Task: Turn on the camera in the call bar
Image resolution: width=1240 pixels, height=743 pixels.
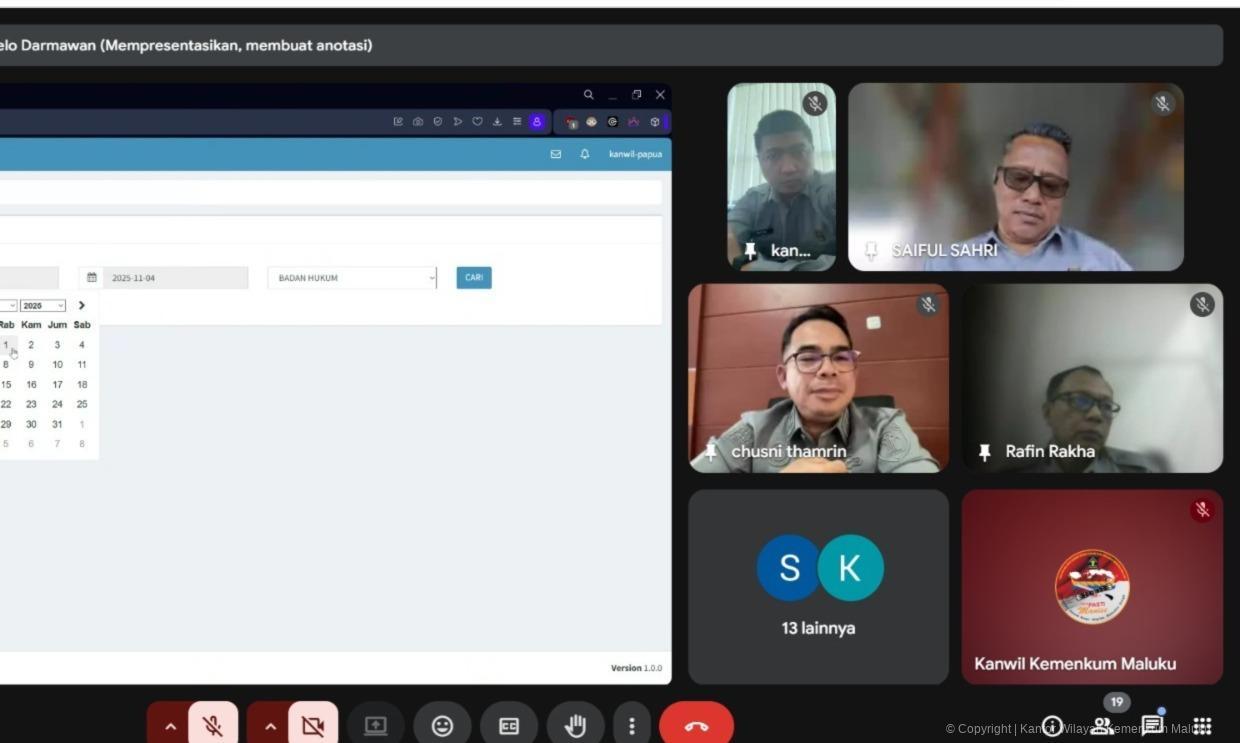Action: pos(313,726)
